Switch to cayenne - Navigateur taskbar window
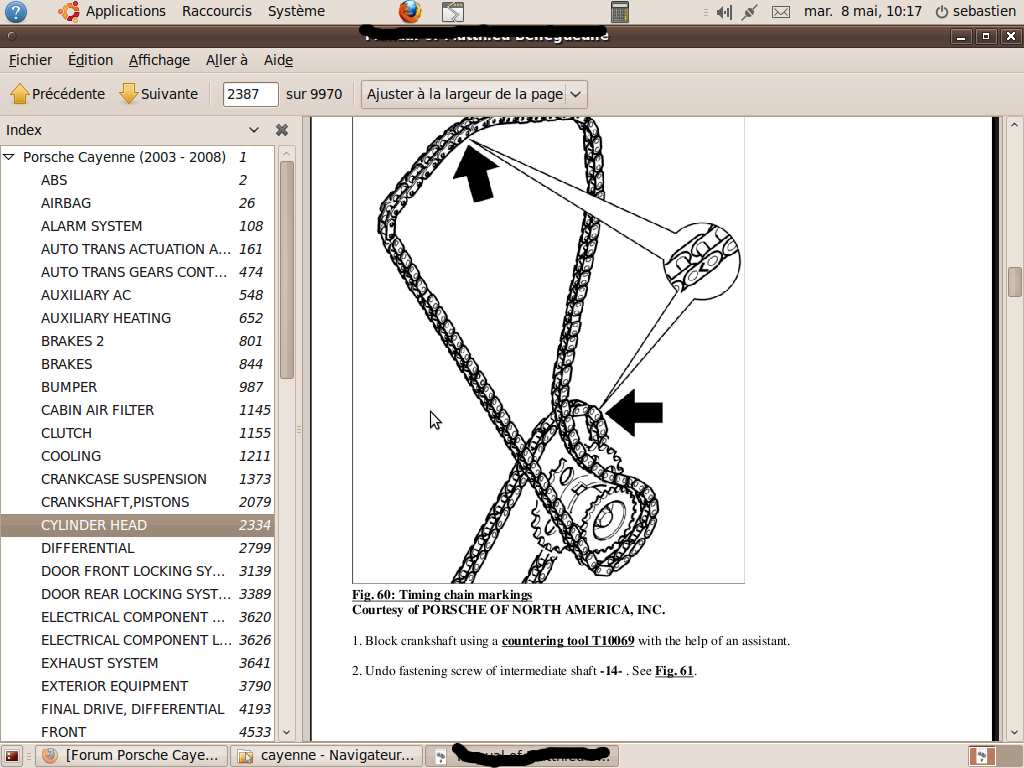The height and width of the screenshot is (768, 1024). (326, 756)
